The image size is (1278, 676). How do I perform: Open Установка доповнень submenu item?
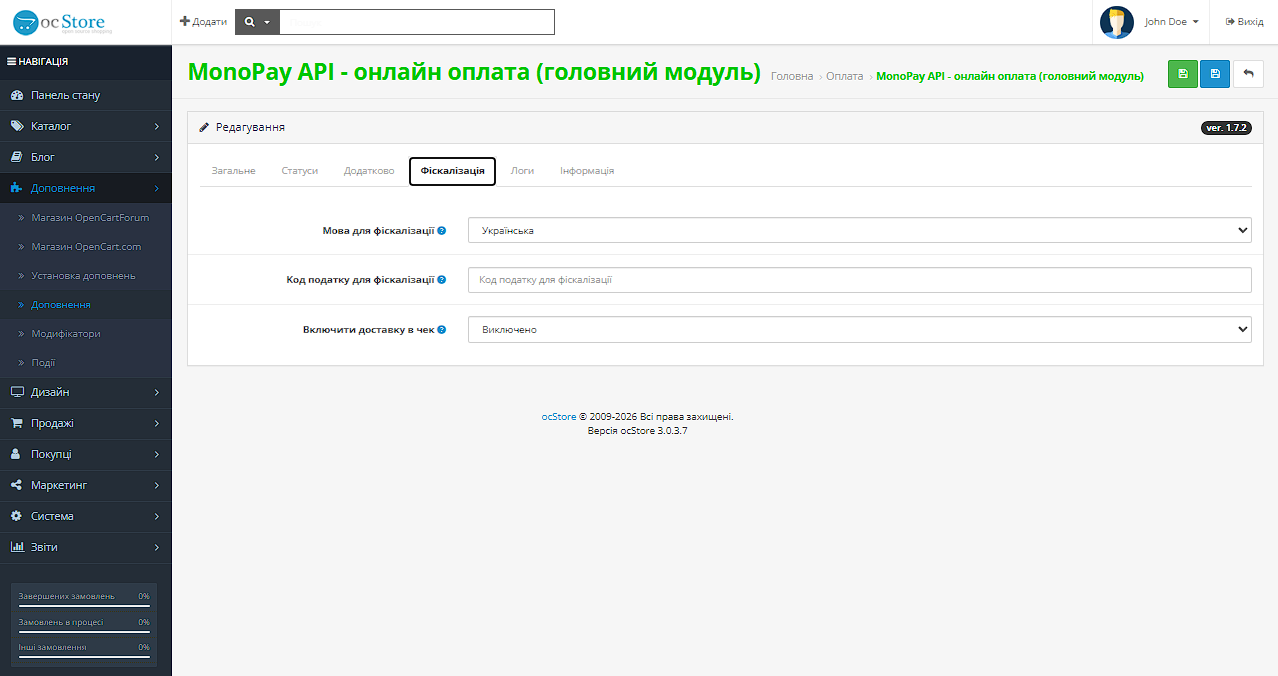pos(86,275)
